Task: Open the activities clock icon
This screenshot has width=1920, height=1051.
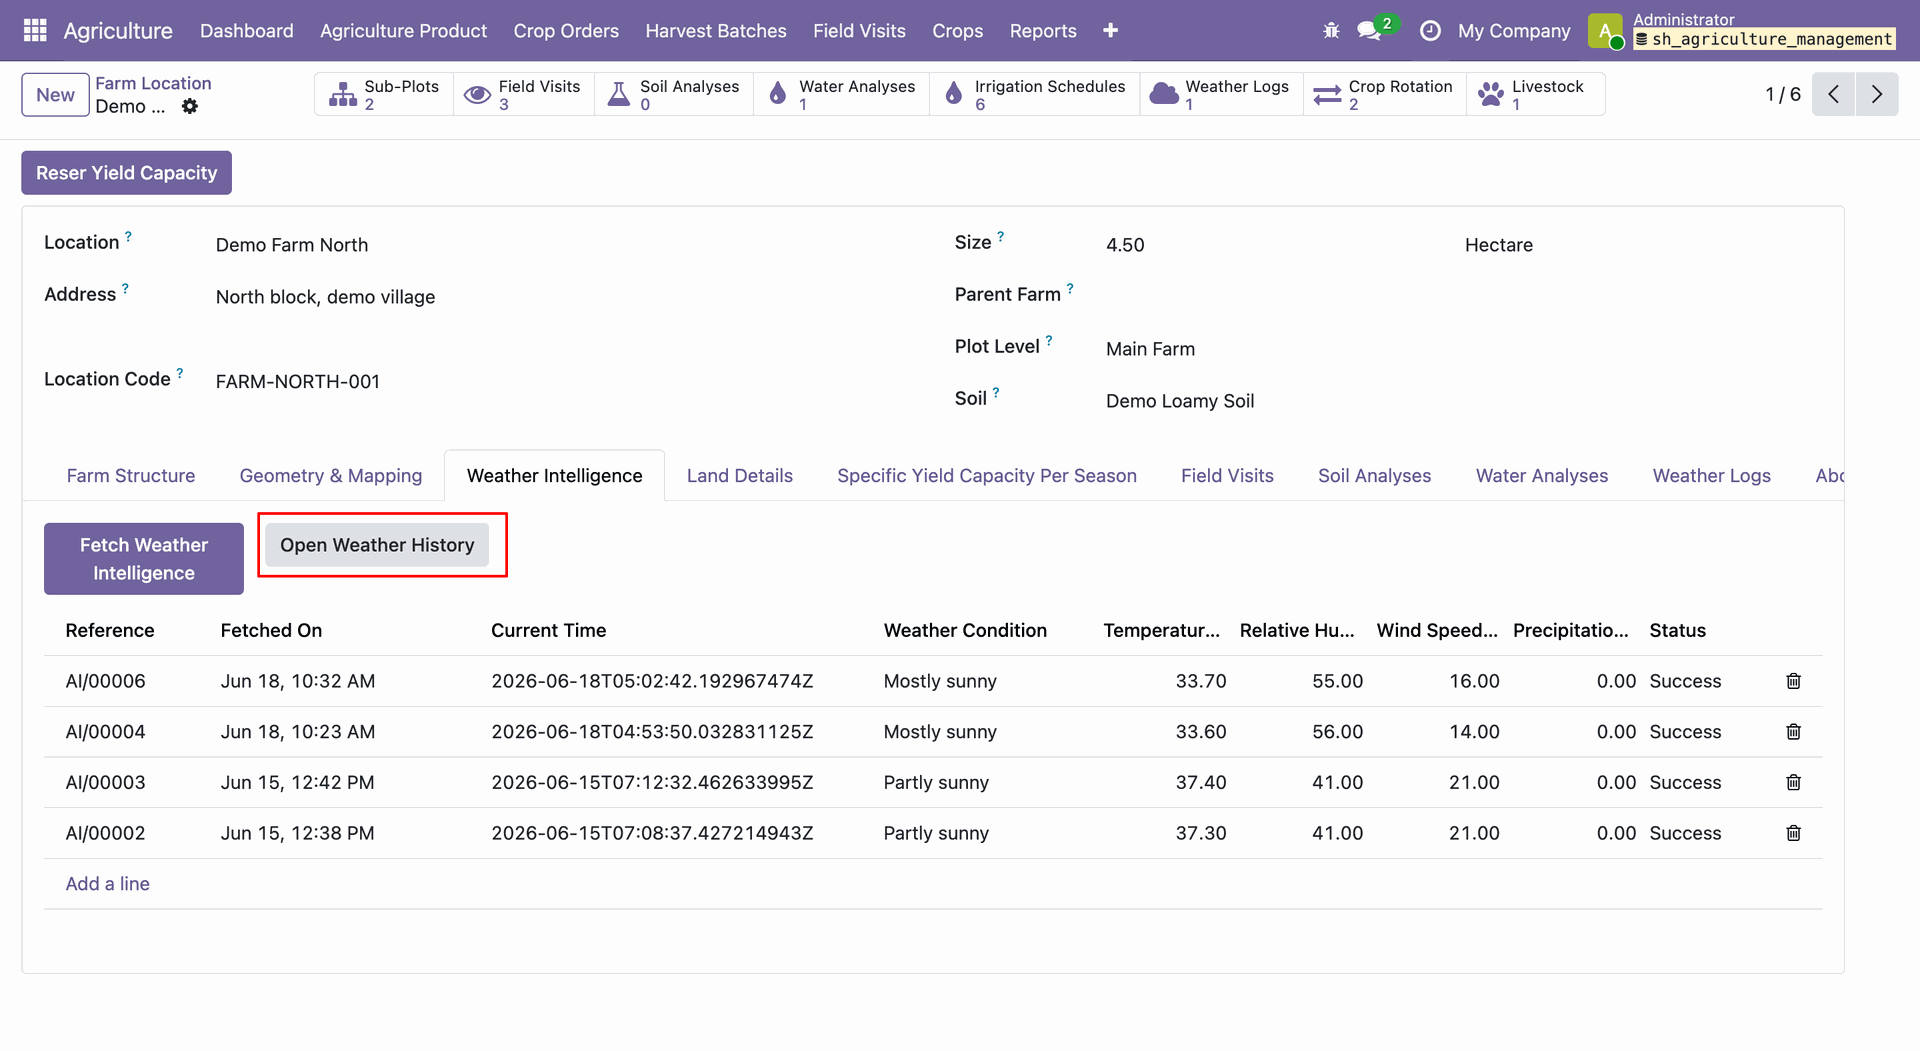Action: tap(1430, 31)
